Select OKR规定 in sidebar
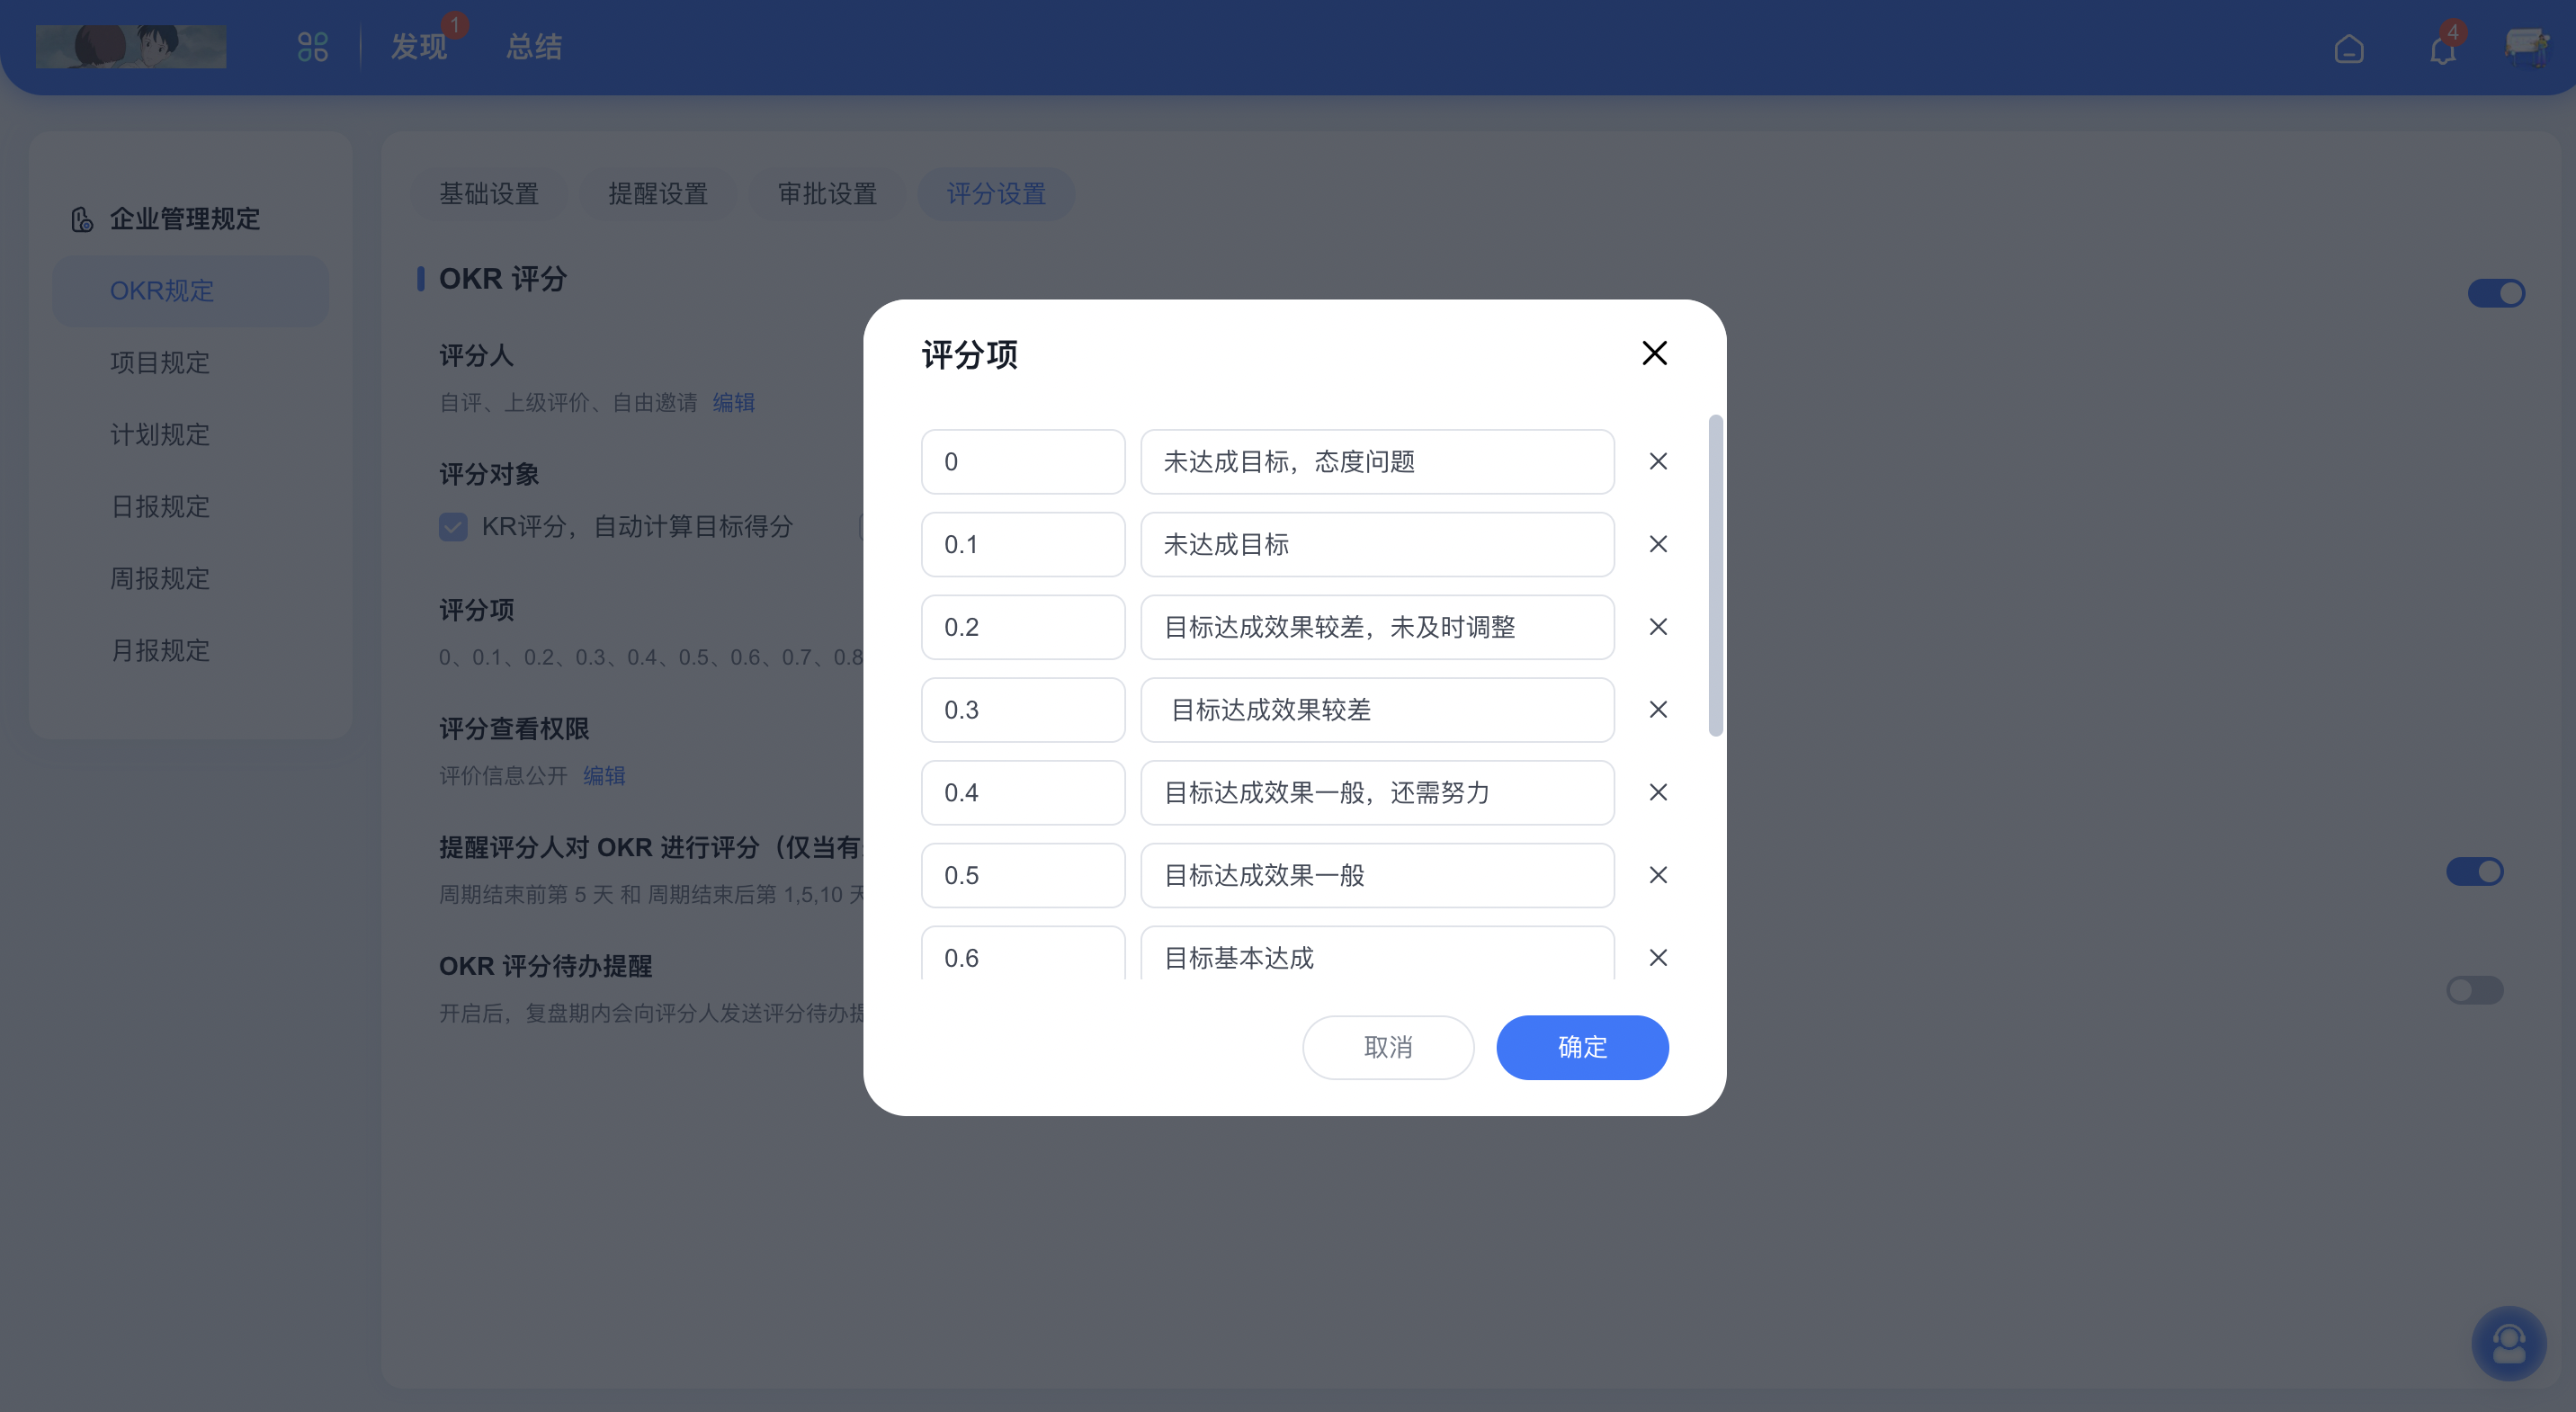 coord(190,291)
